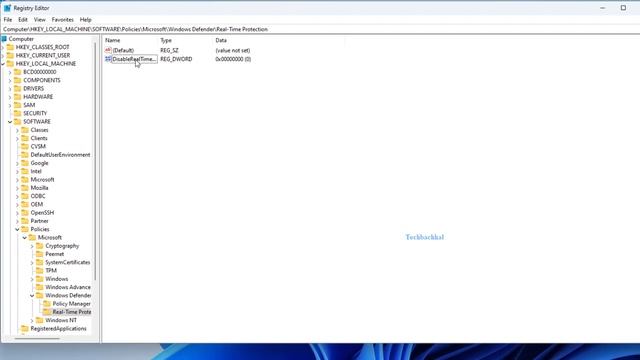The width and height of the screenshot is (640, 360).
Task: Open the File menu
Action: pyautogui.click(x=8, y=20)
